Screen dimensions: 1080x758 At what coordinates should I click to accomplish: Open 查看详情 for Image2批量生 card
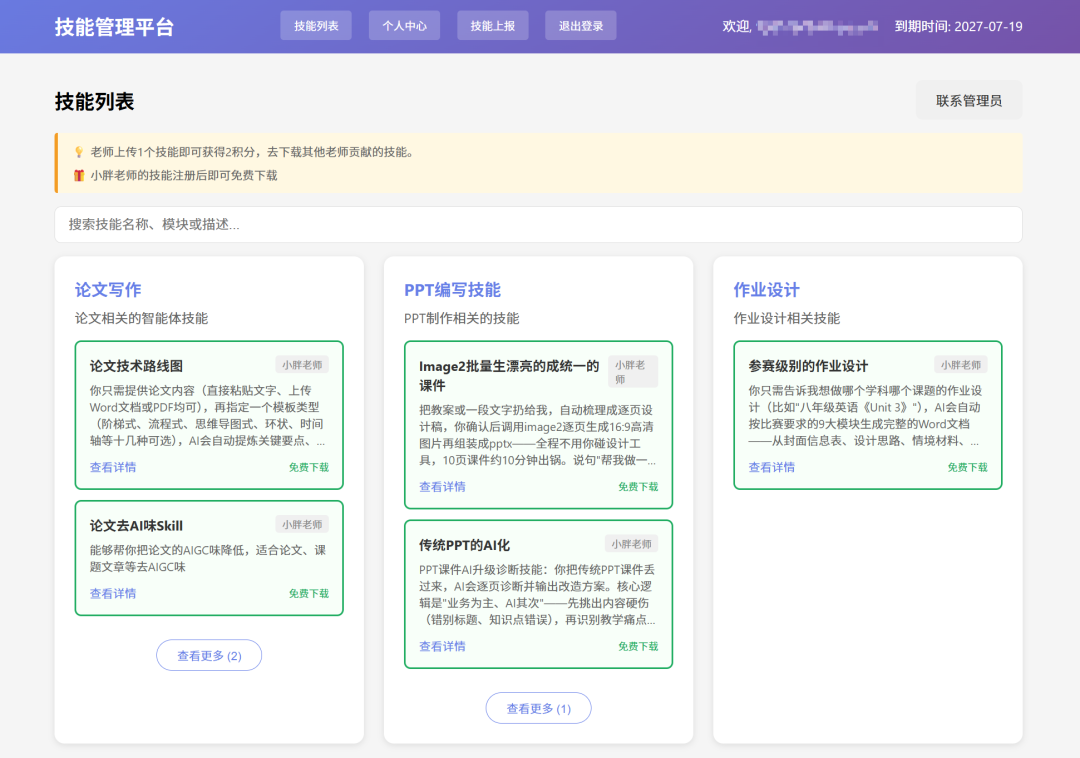pyautogui.click(x=442, y=486)
